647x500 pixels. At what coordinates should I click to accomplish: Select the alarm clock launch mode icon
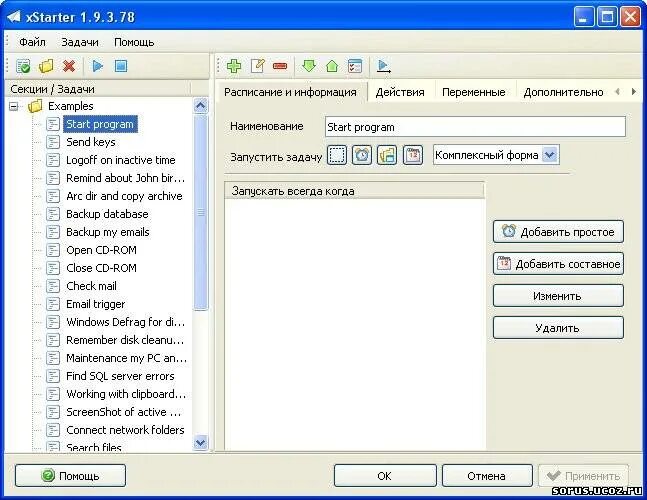(x=362, y=156)
